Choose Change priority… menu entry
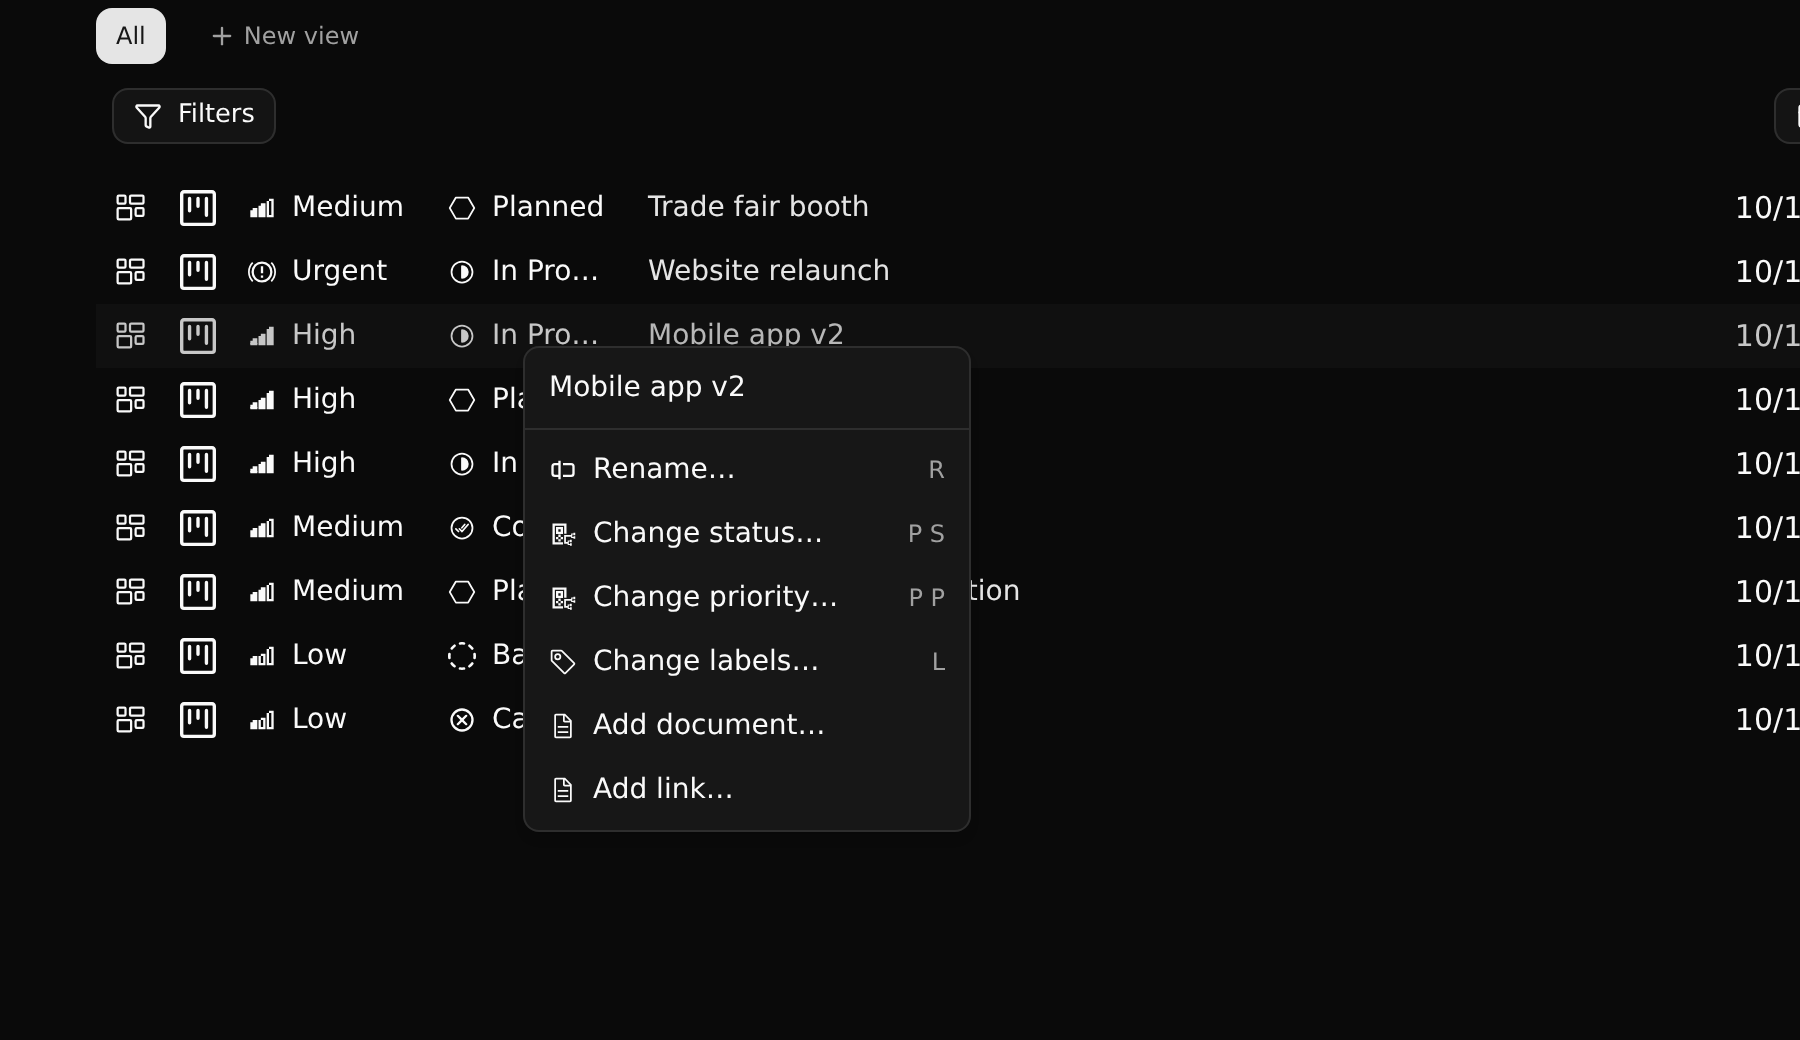Image resolution: width=1800 pixels, height=1040 pixels. [x=747, y=597]
